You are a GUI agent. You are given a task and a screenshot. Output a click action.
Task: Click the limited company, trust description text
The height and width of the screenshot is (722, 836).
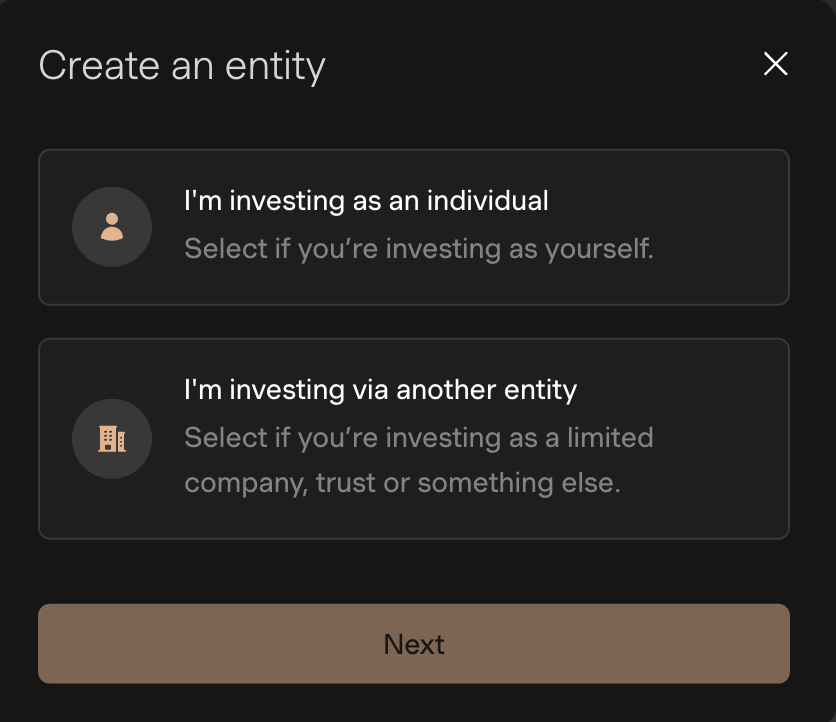click(x=419, y=460)
